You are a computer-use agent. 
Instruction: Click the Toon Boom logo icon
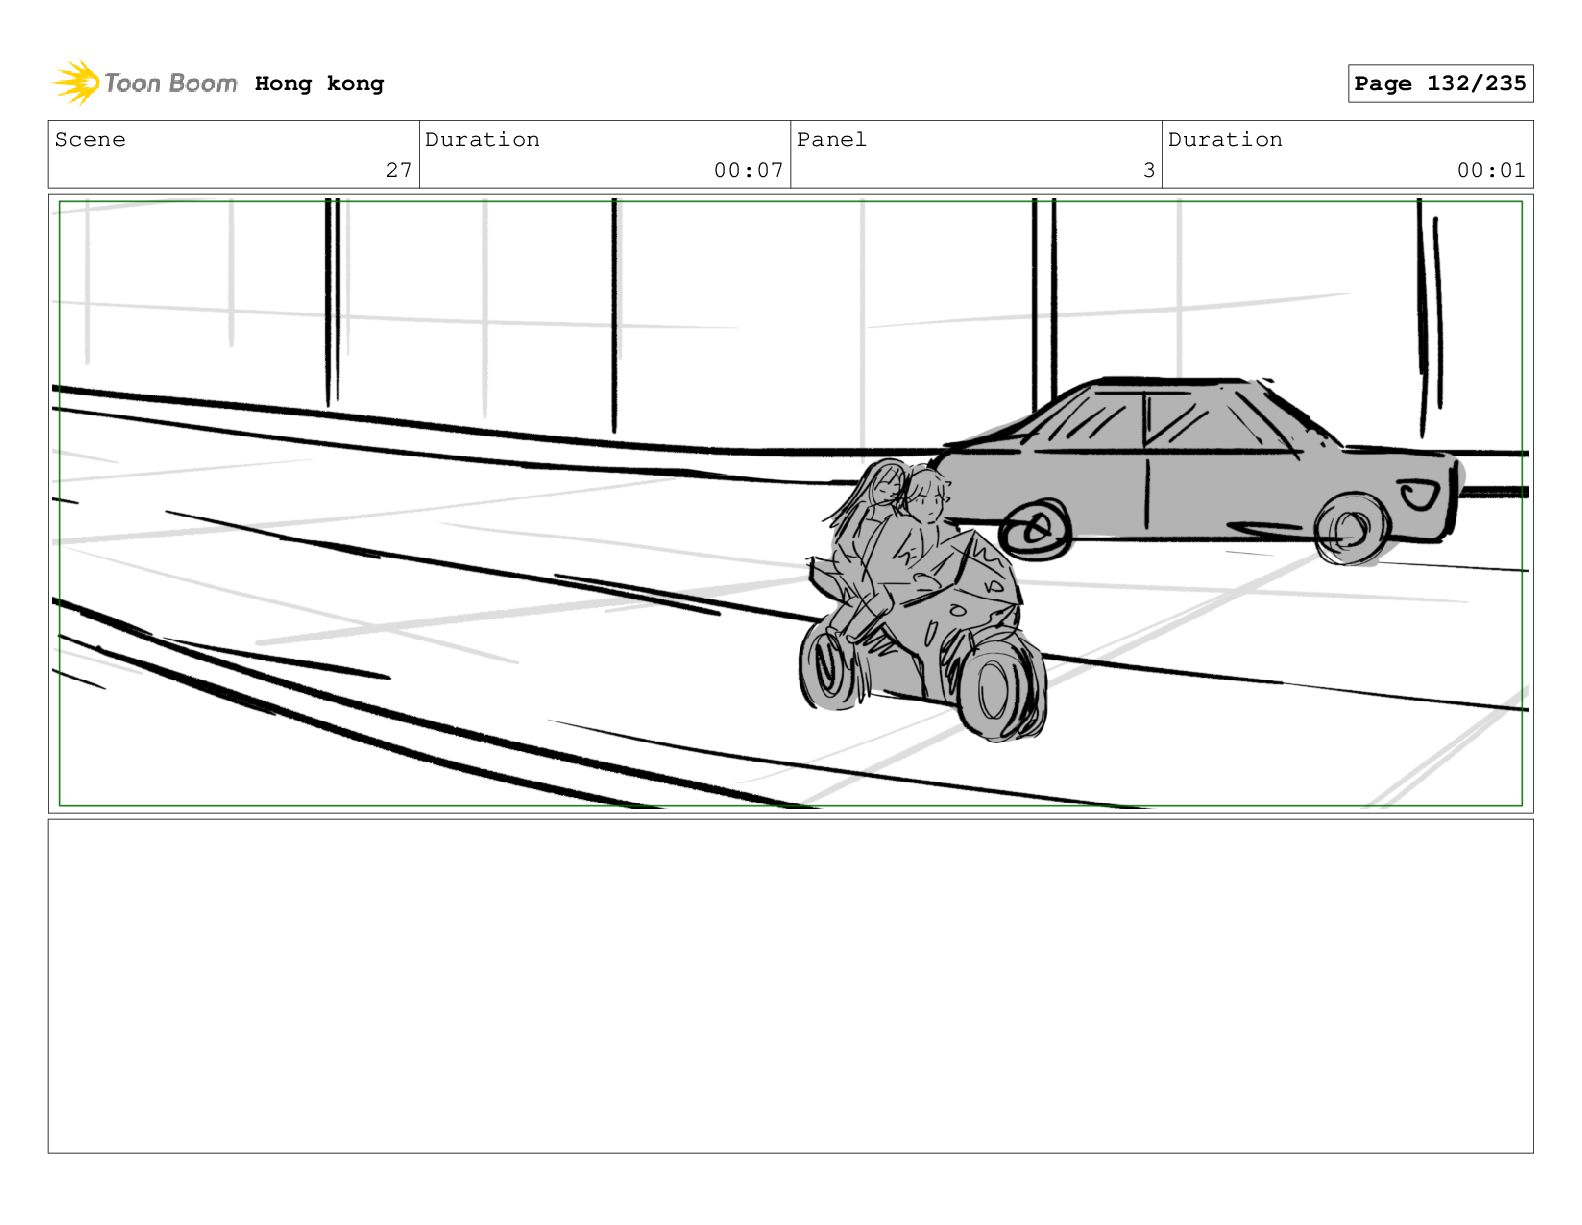click(76, 82)
